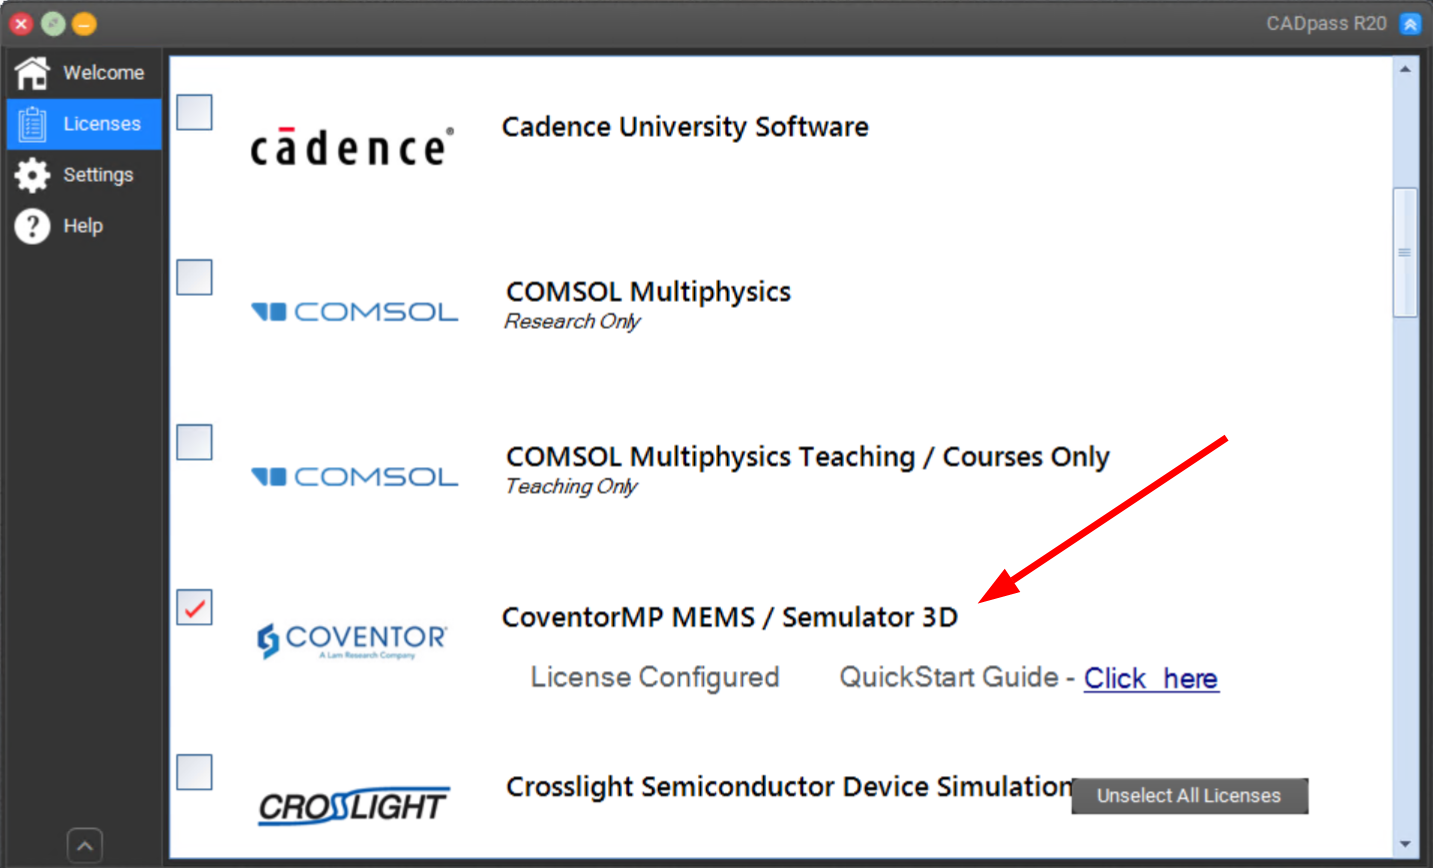Enable the Cadence University Software checkbox
Viewport: 1433px width, 868px height.
pos(194,112)
